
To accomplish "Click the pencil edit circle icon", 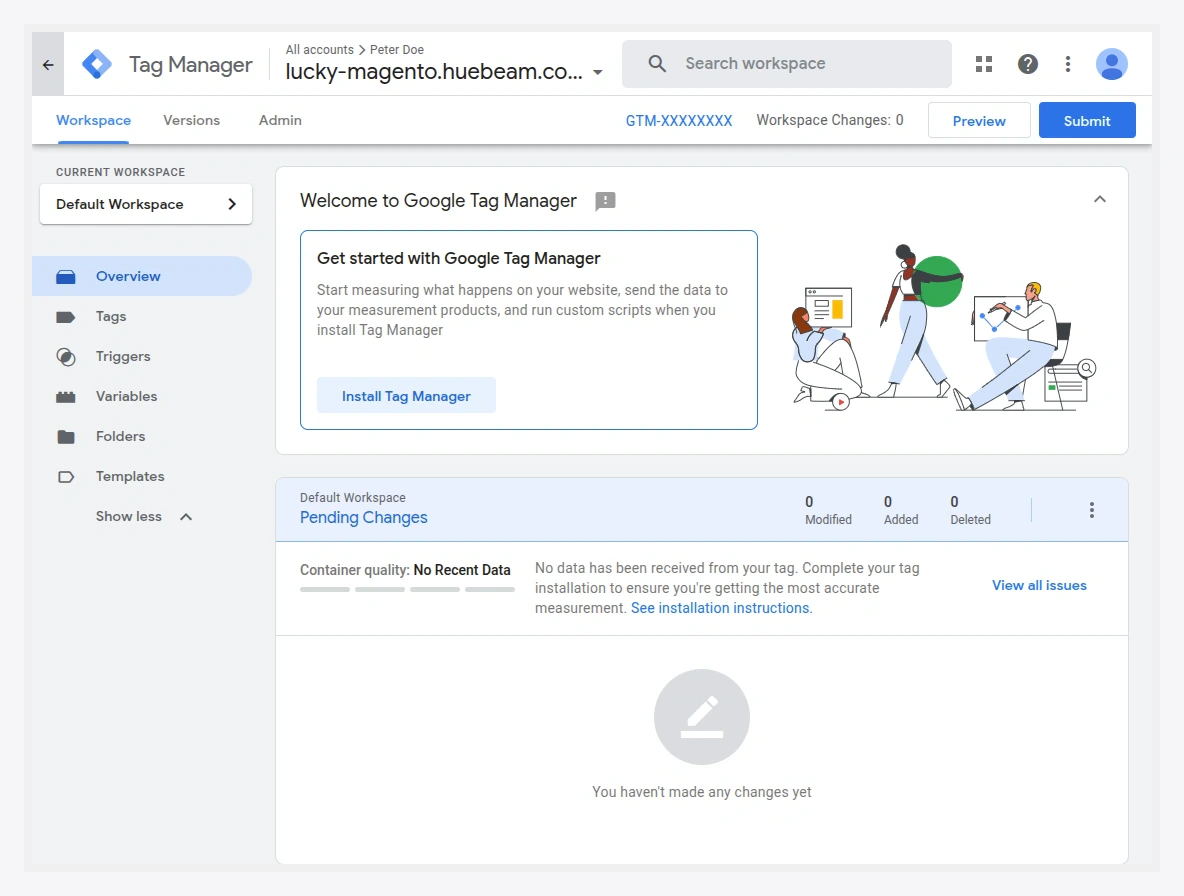I will pos(701,717).
